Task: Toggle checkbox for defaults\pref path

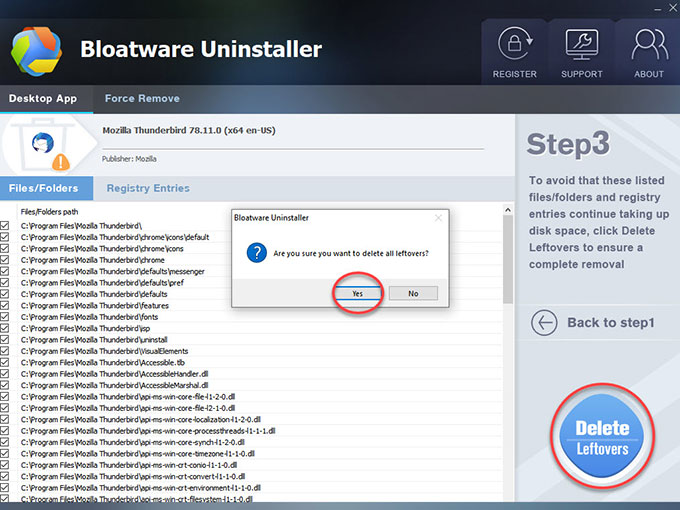Action: pos(5,282)
